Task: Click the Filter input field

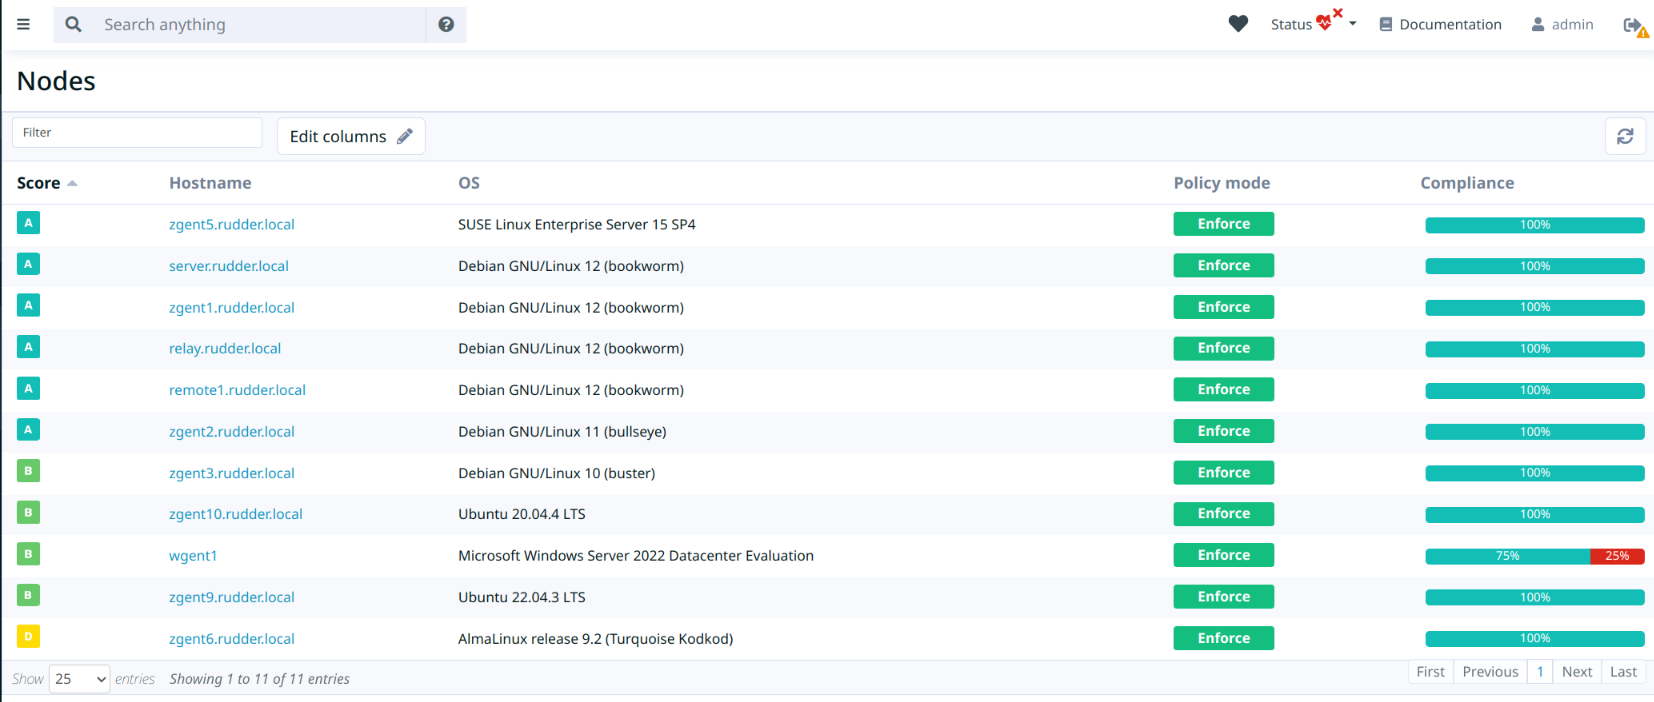Action: point(137,132)
